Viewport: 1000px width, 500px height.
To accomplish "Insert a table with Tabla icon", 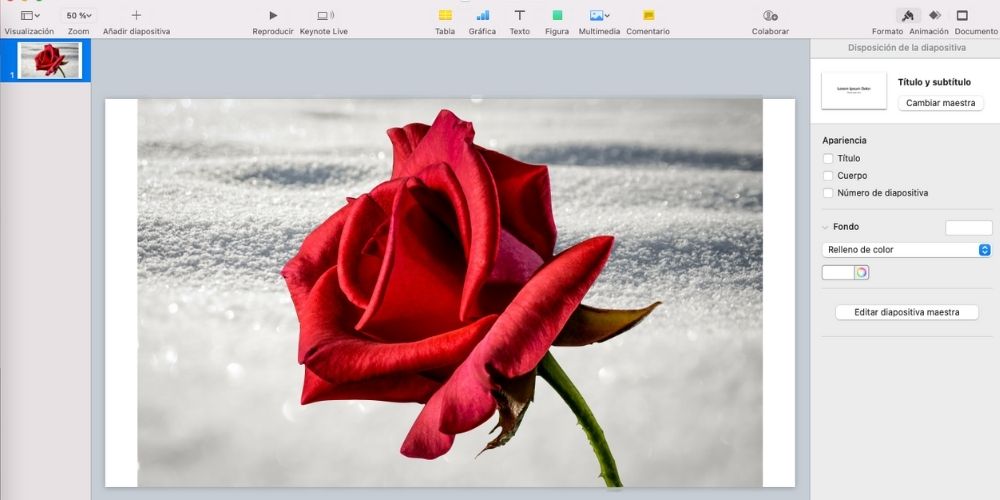I will click(x=445, y=15).
